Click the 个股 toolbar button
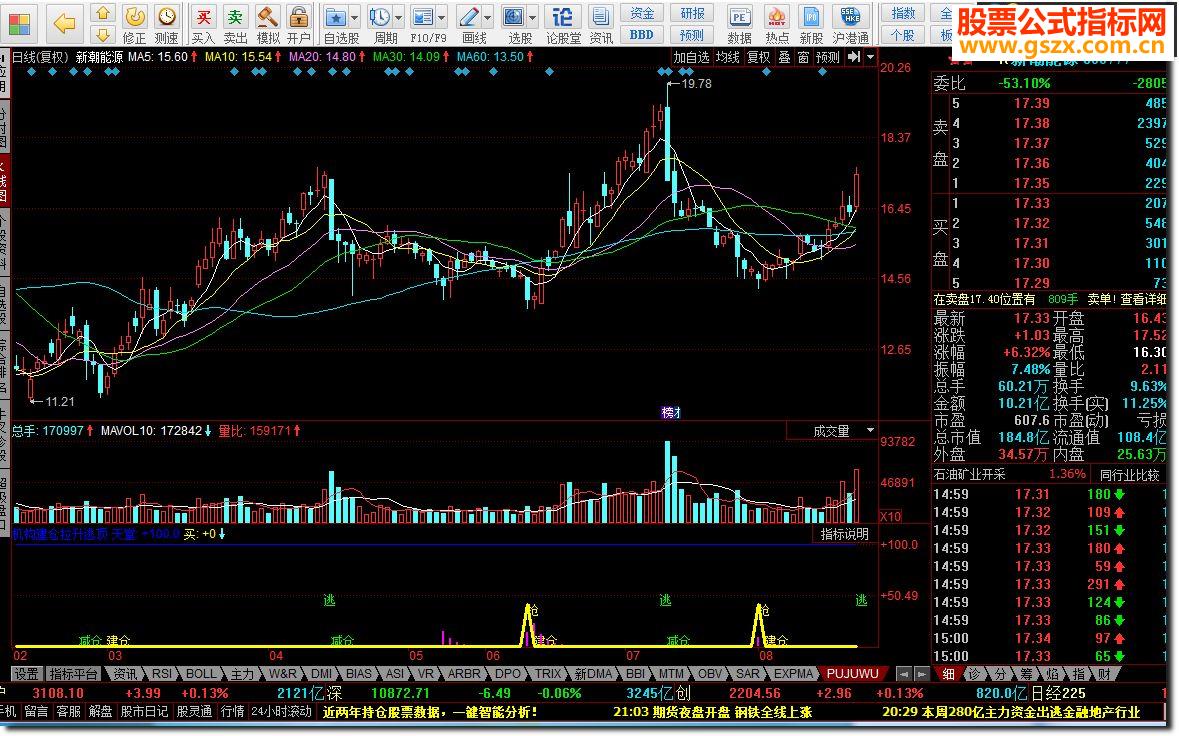The image size is (1179, 736). (903, 35)
